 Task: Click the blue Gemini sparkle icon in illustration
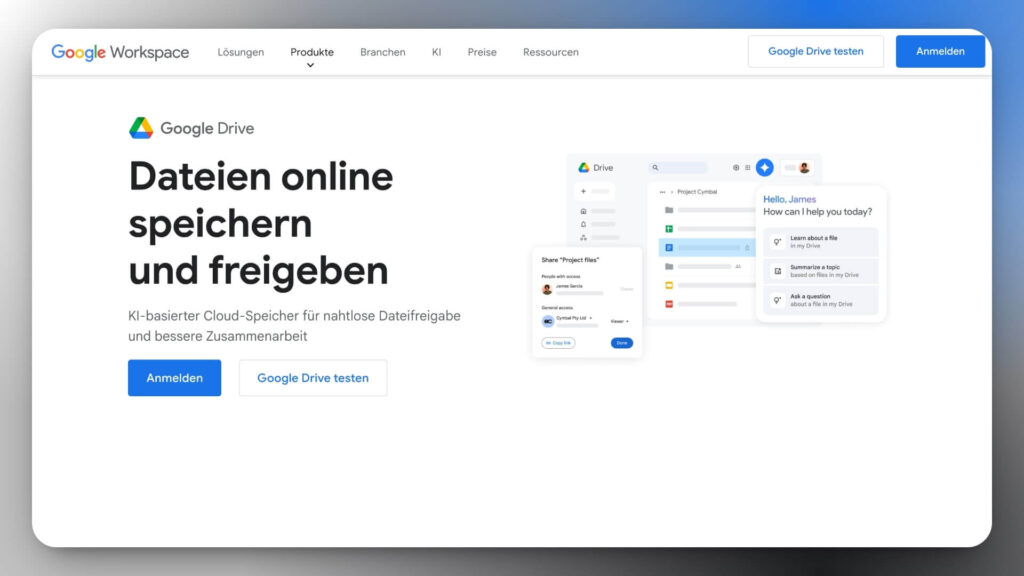(765, 167)
